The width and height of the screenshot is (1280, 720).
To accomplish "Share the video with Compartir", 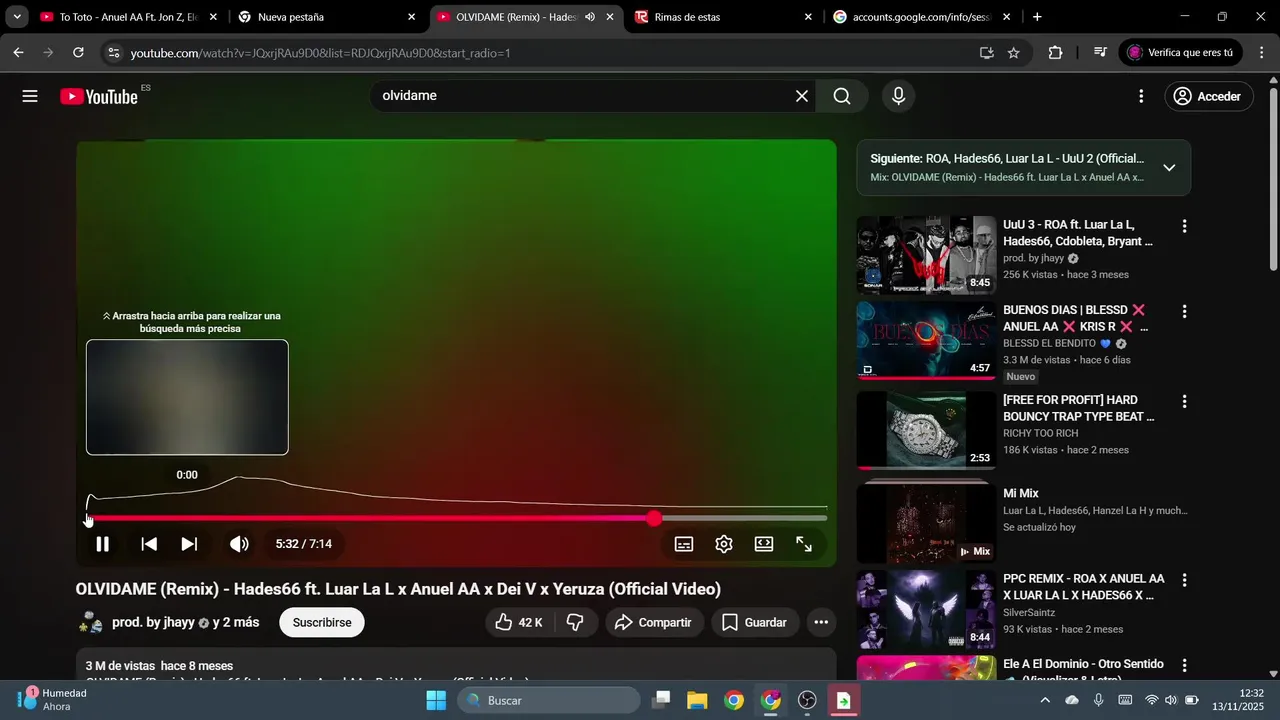I will point(653,622).
